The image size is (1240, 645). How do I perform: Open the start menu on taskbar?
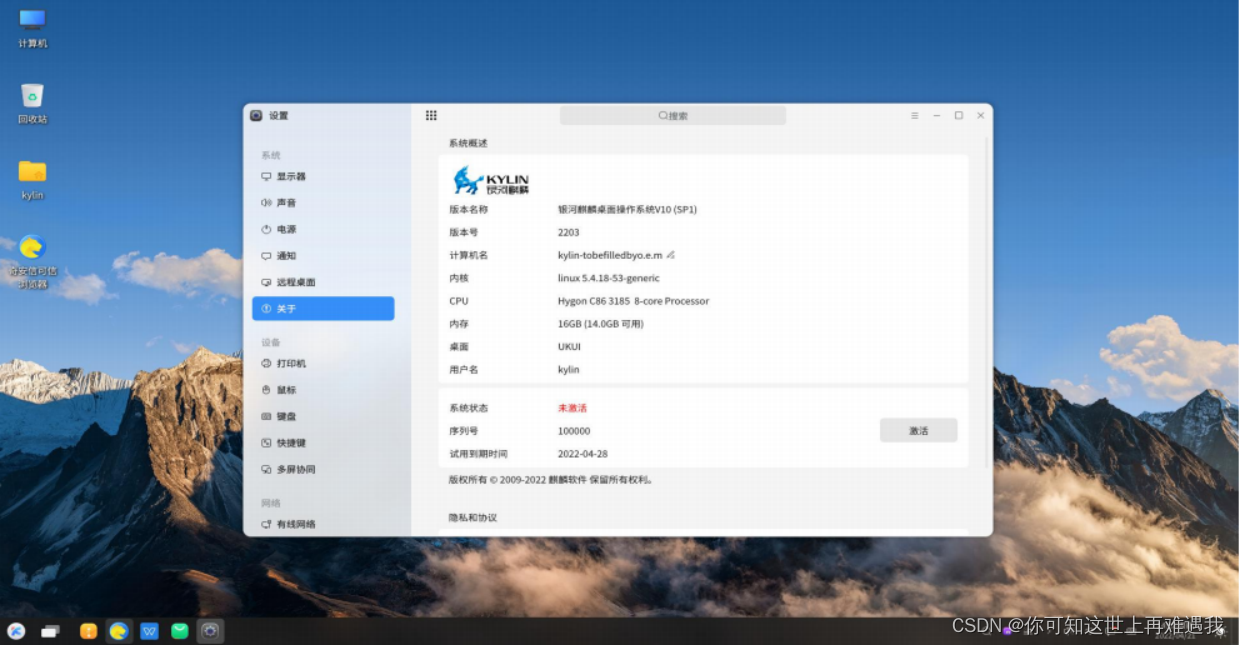[16, 631]
